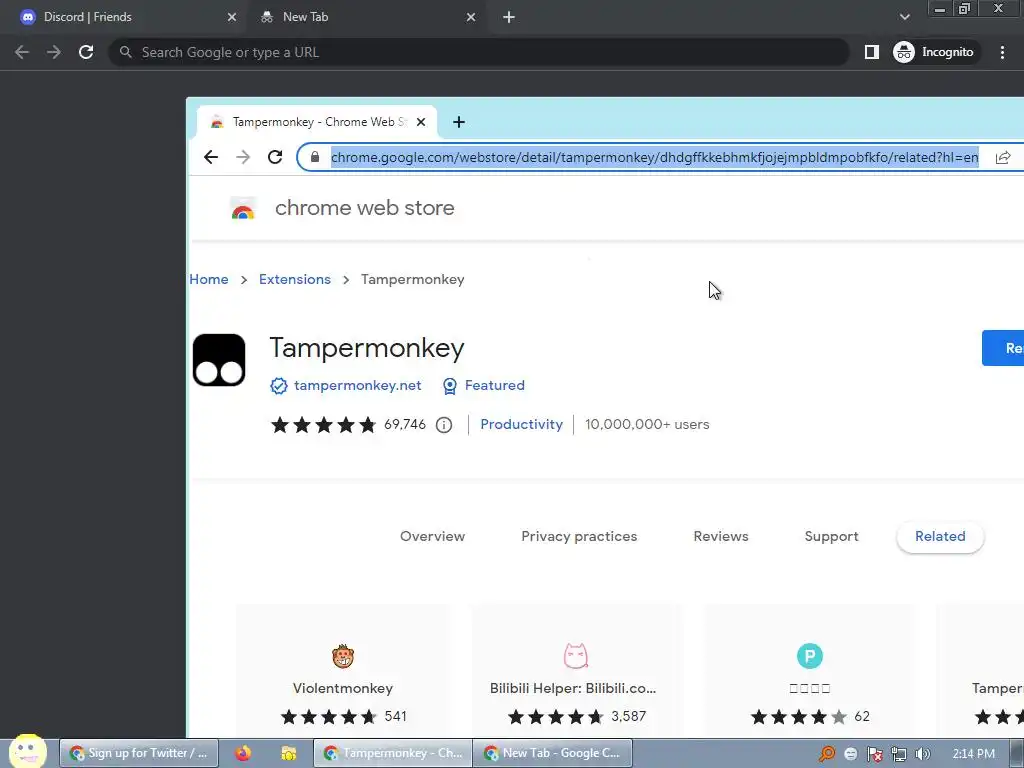Click the chrome web store title text

(364, 208)
